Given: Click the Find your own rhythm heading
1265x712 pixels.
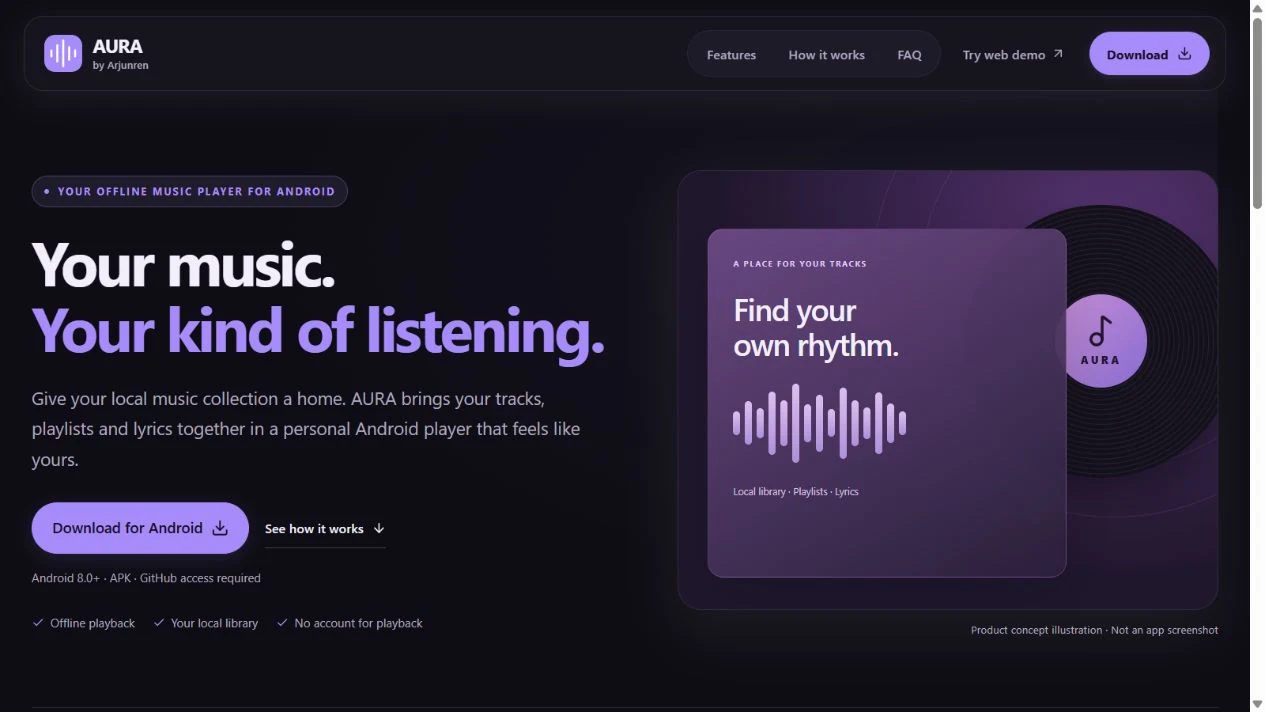Looking at the screenshot, I should [x=816, y=328].
